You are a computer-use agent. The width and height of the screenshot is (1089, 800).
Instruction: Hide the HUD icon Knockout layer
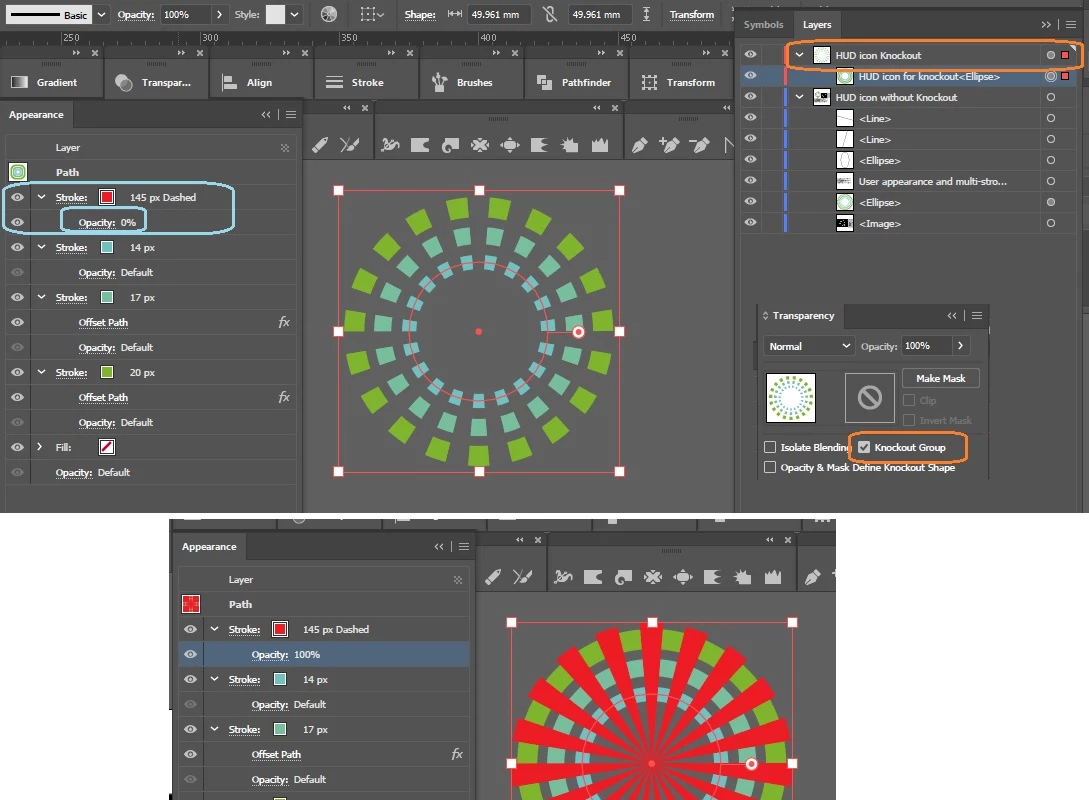[x=750, y=55]
